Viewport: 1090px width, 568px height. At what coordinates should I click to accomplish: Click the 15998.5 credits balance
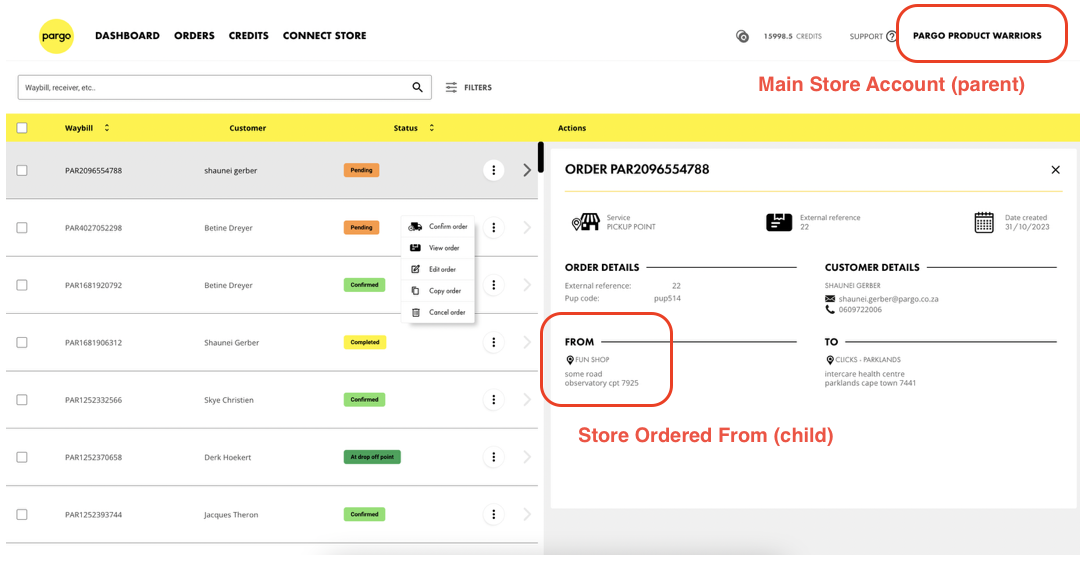(792, 36)
